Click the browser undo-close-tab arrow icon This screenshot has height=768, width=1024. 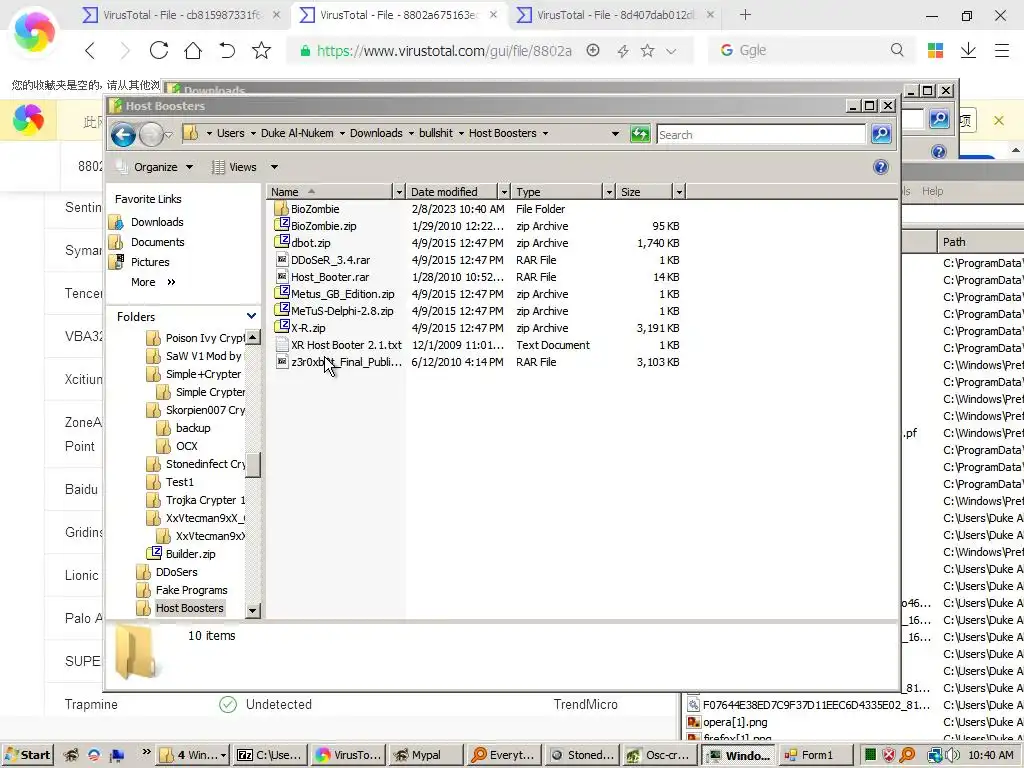(227, 50)
